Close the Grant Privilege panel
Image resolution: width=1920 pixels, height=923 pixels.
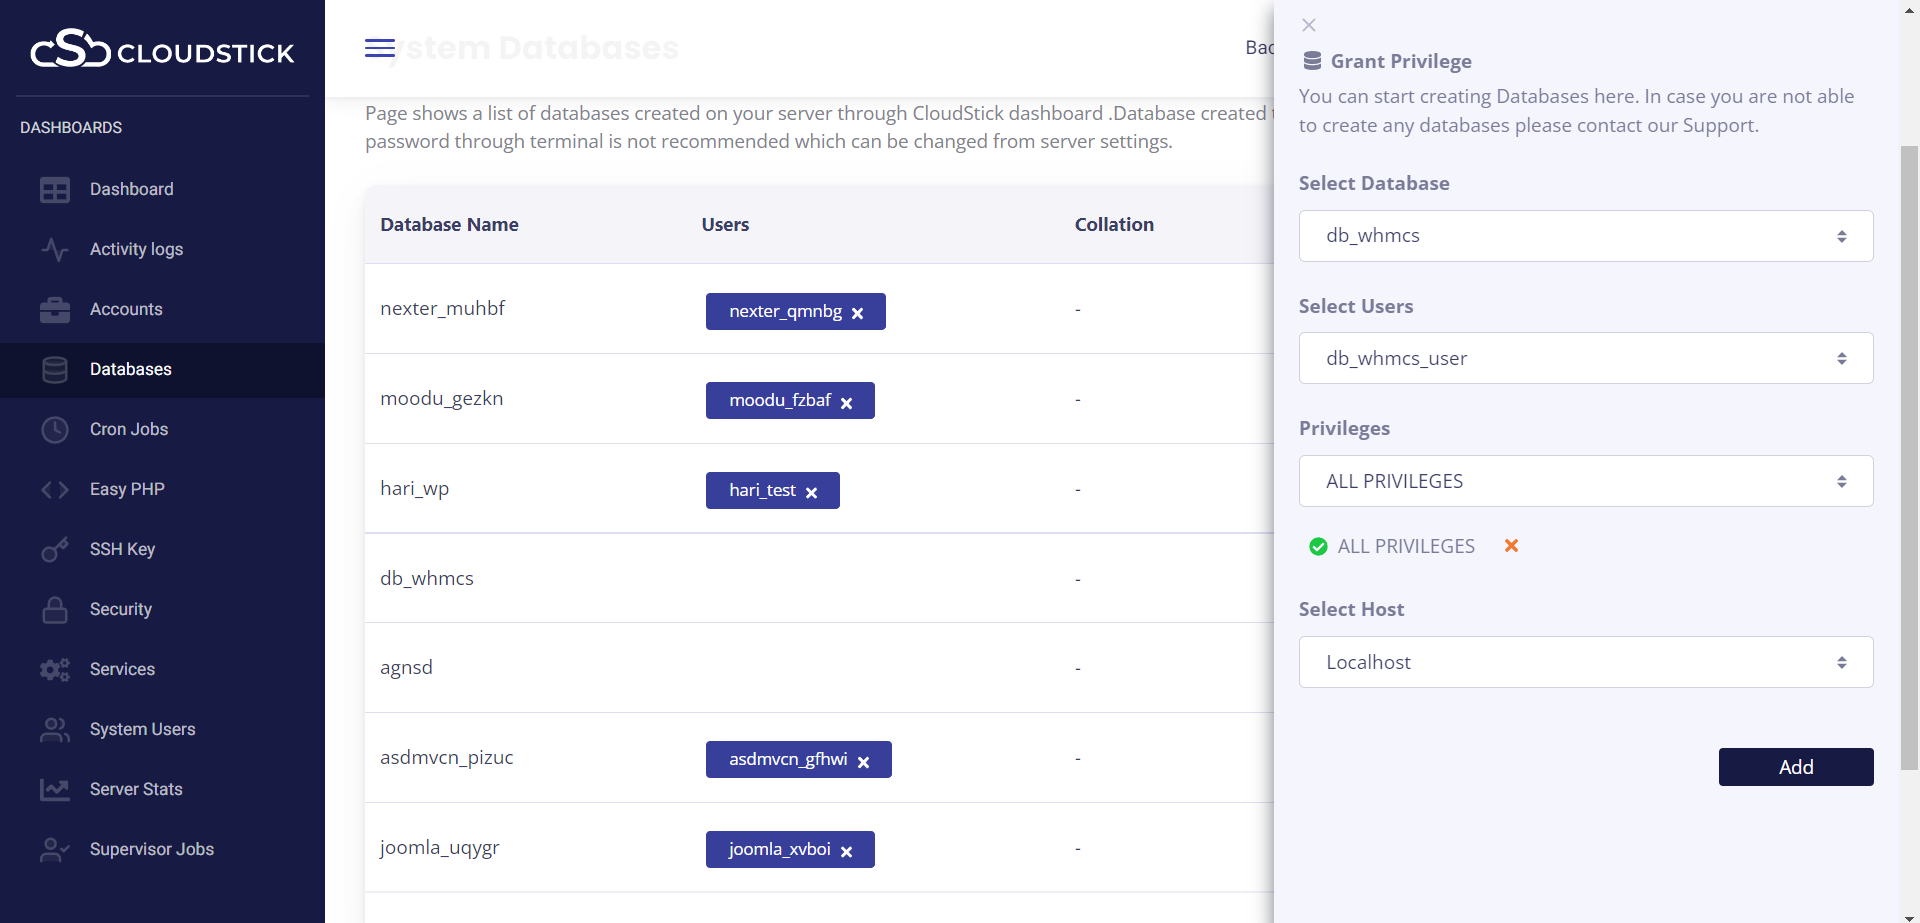click(x=1309, y=25)
